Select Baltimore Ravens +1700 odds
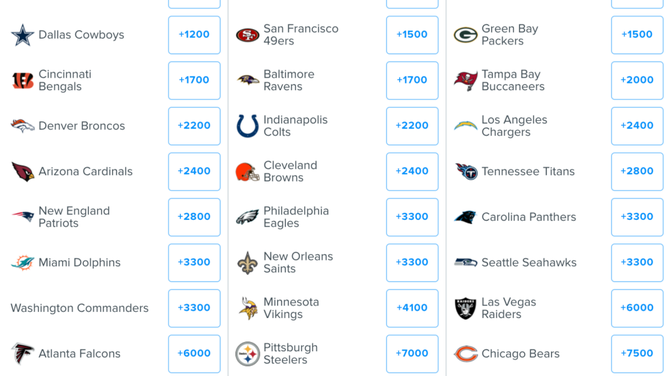 coord(412,80)
